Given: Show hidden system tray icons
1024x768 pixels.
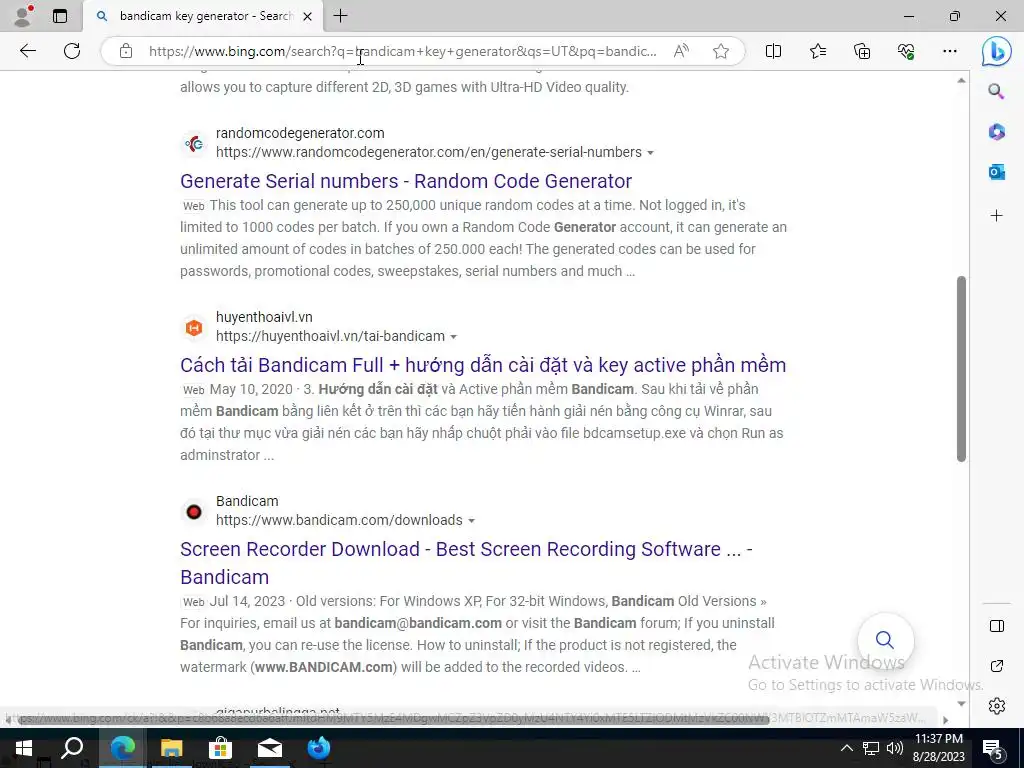Looking at the screenshot, I should tap(846, 748).
